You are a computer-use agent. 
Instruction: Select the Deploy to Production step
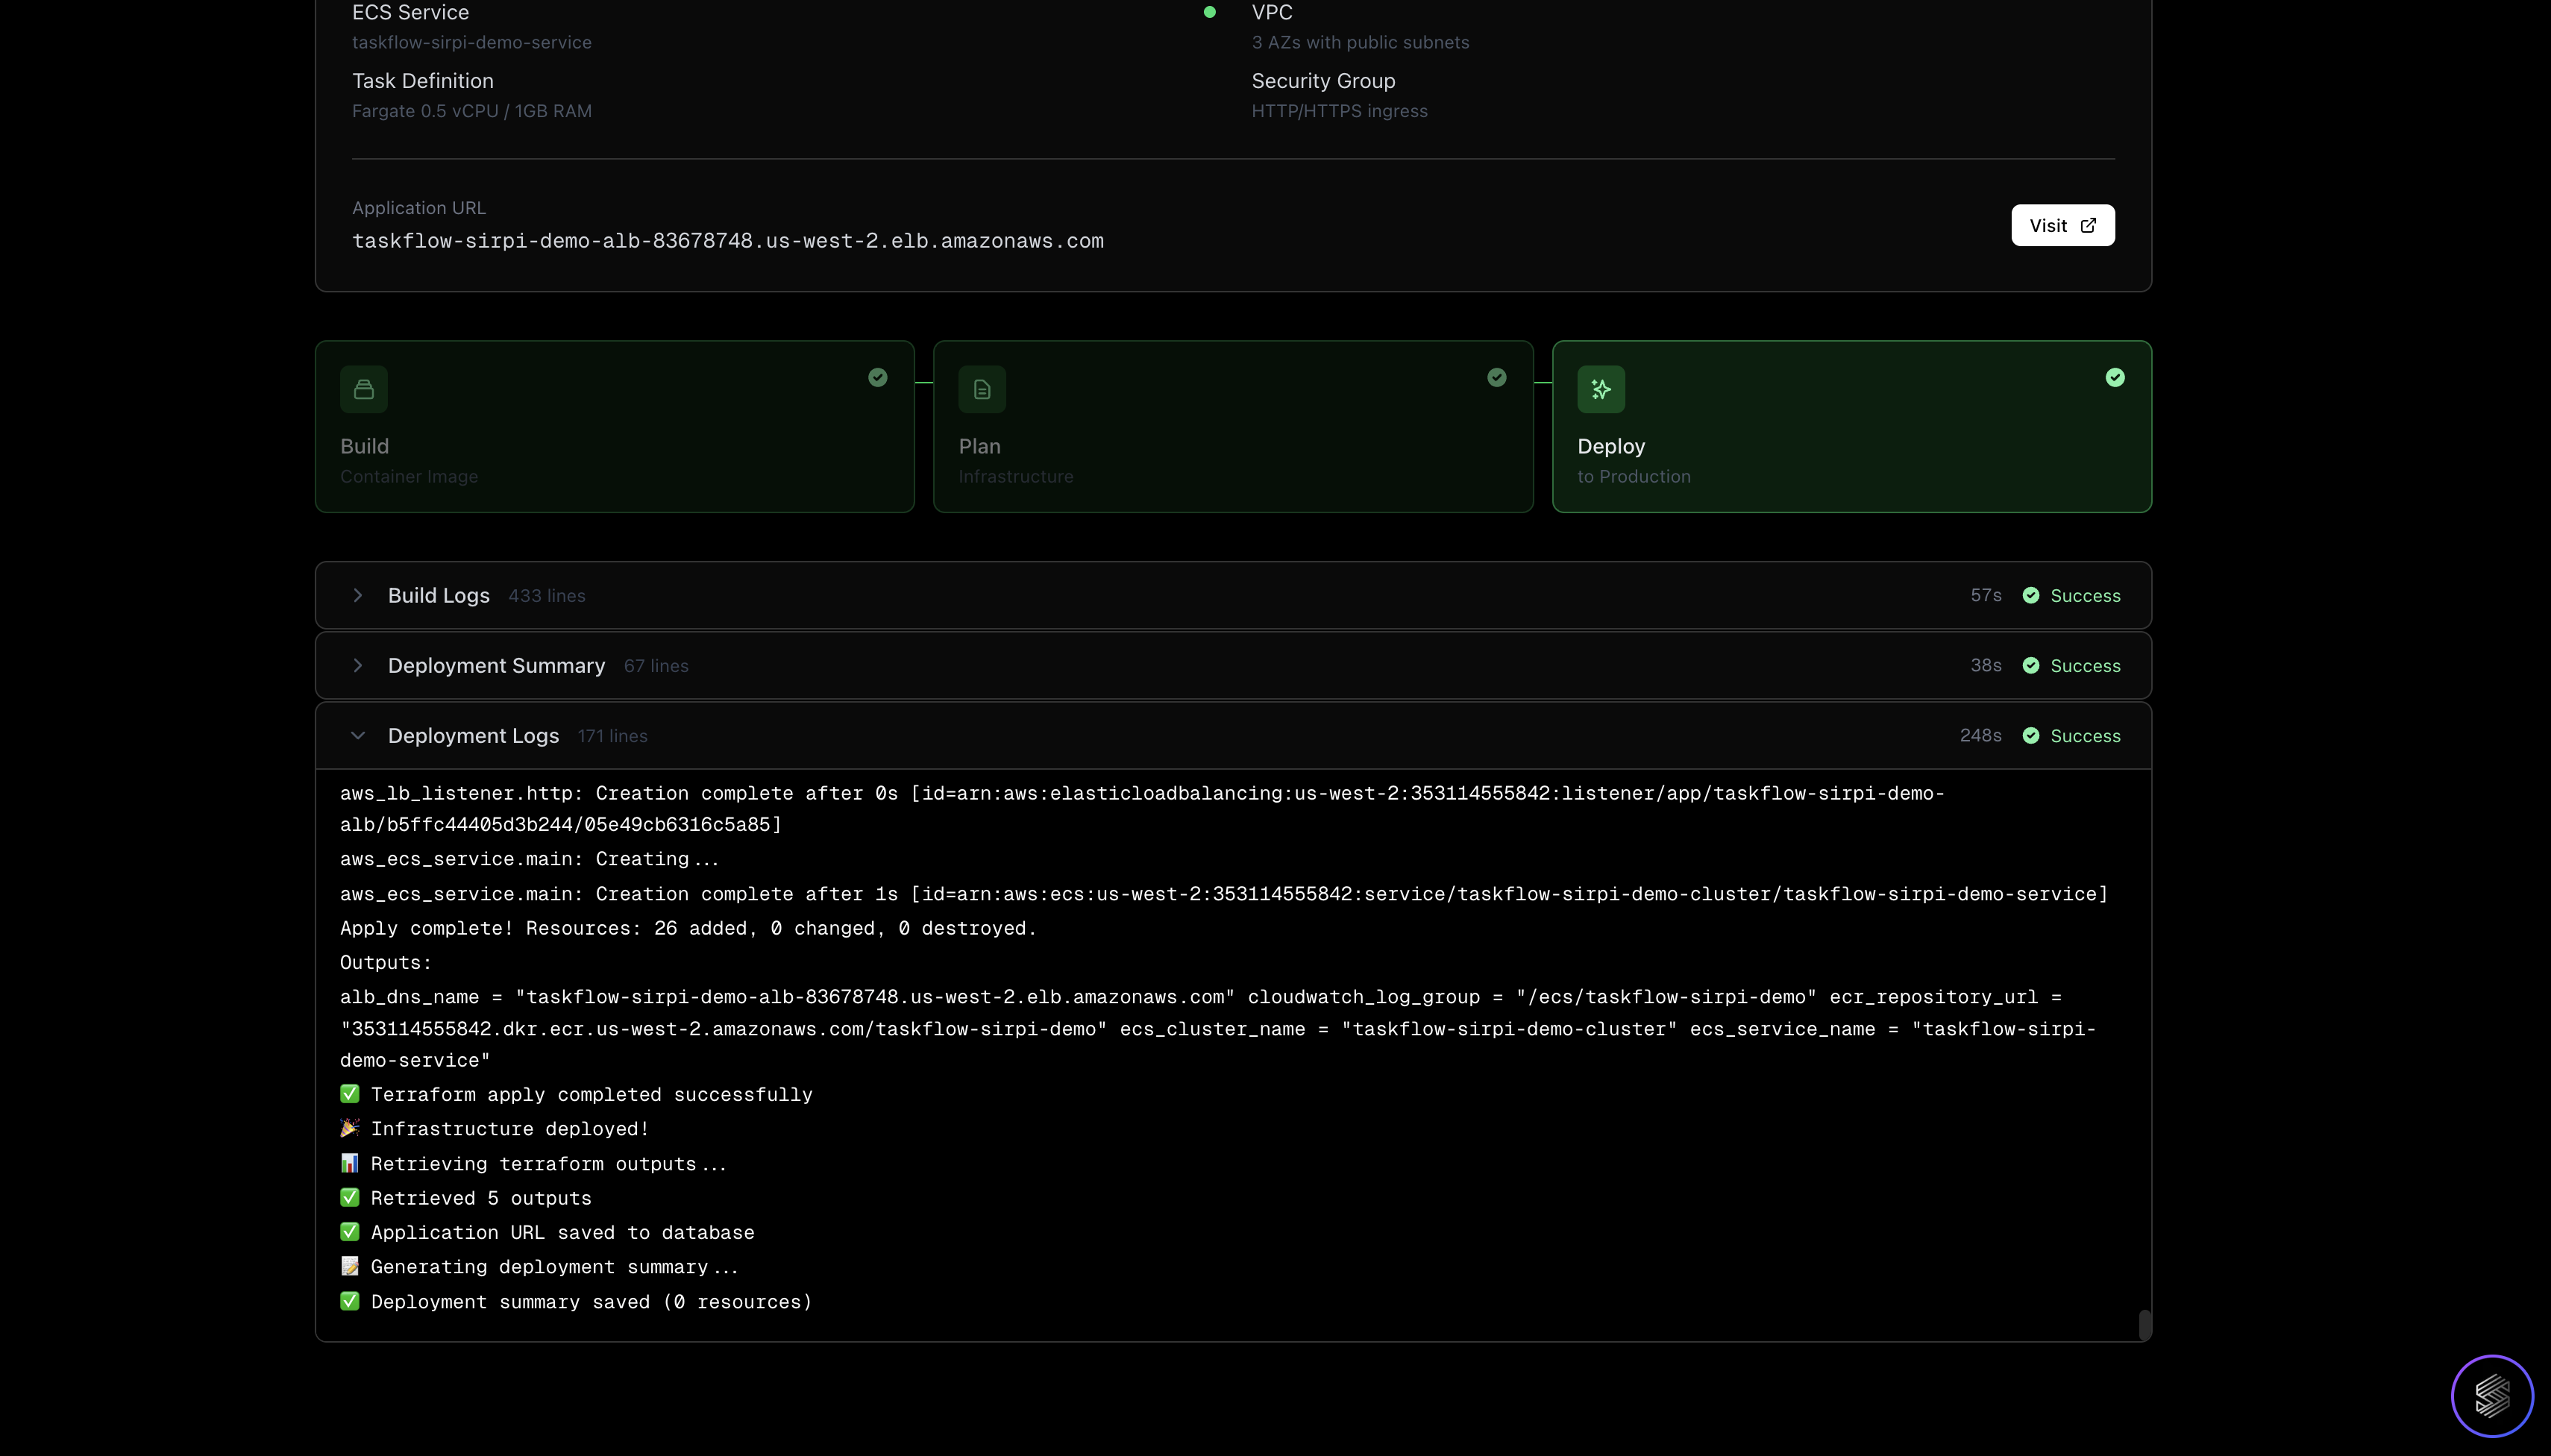pyautogui.click(x=1850, y=445)
